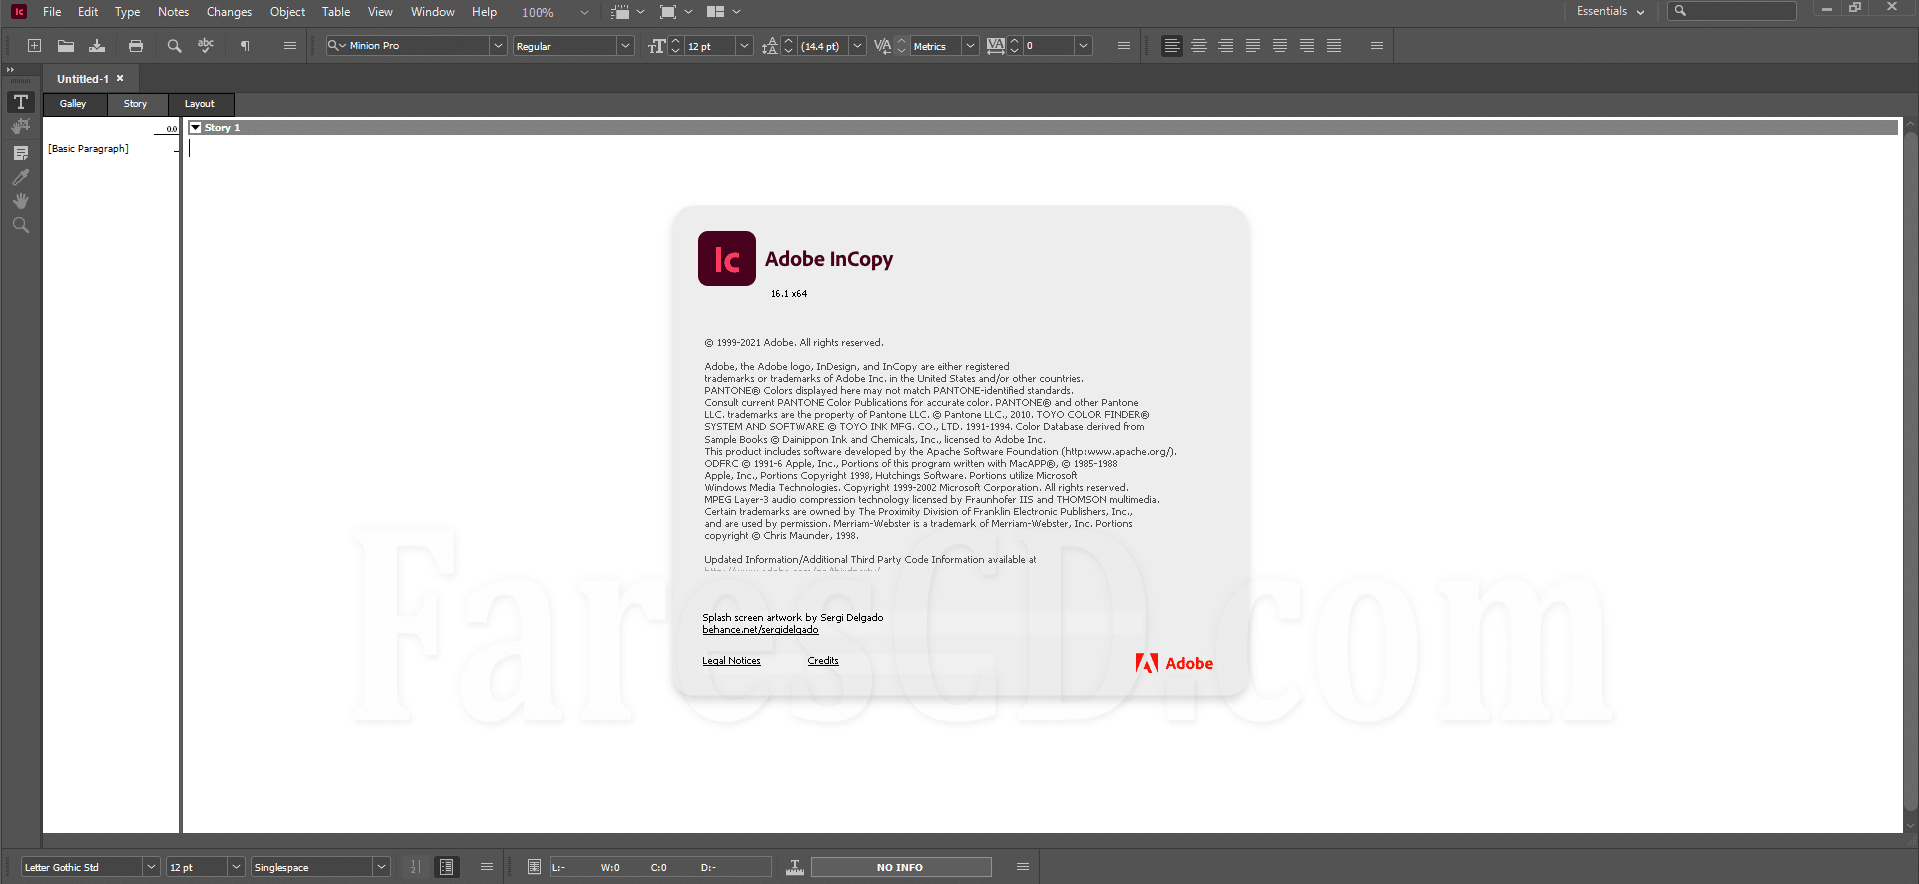Image resolution: width=1919 pixels, height=884 pixels.
Task: Open the Type menu
Action: (x=127, y=12)
